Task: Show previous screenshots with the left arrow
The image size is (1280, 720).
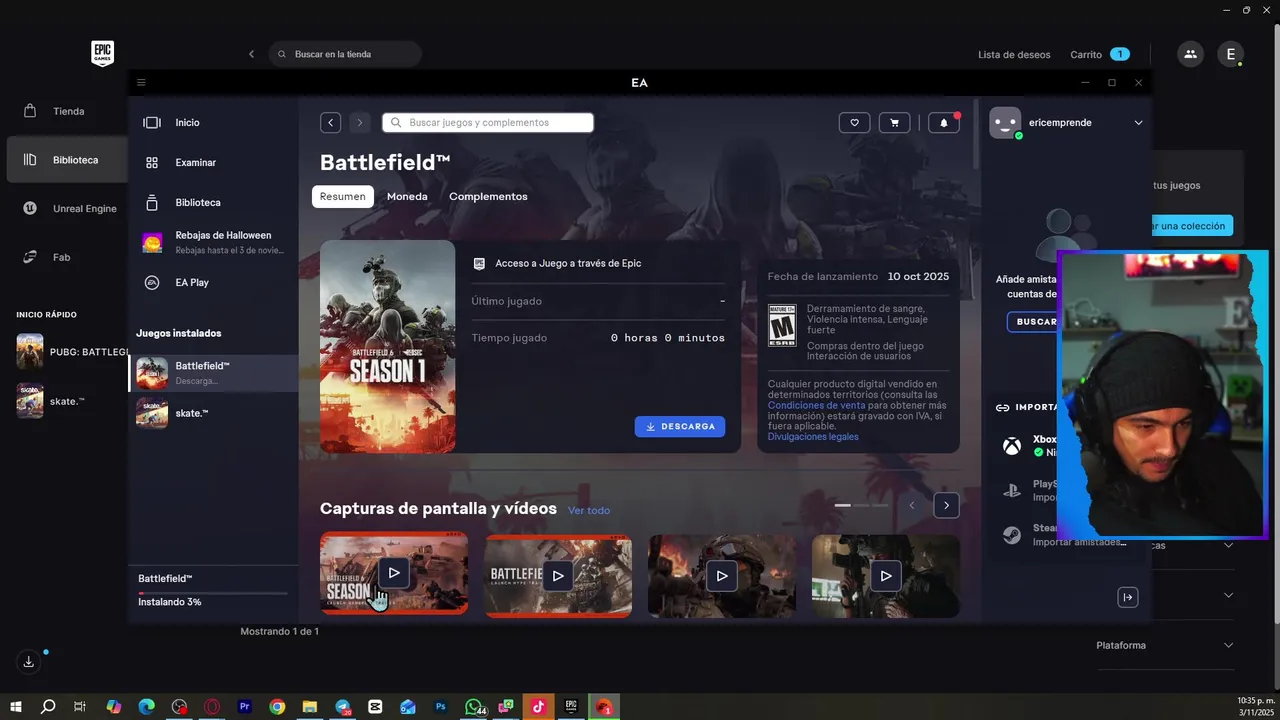Action: tap(912, 505)
